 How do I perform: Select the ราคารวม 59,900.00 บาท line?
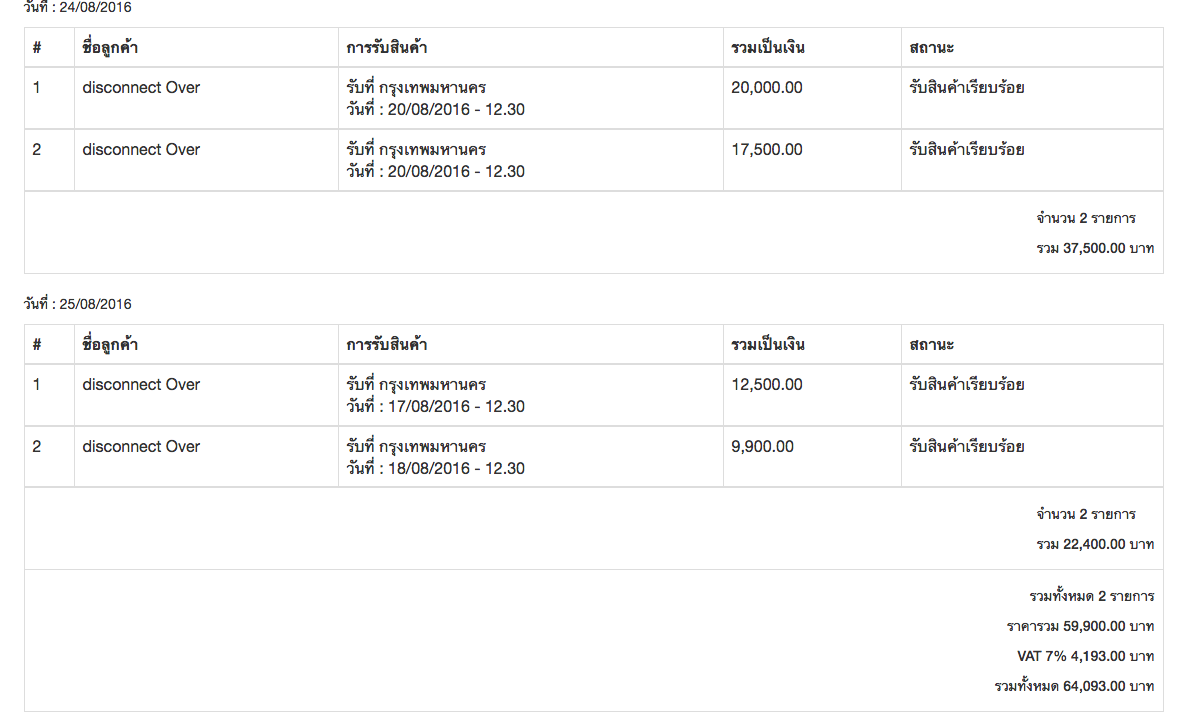coord(1080,627)
